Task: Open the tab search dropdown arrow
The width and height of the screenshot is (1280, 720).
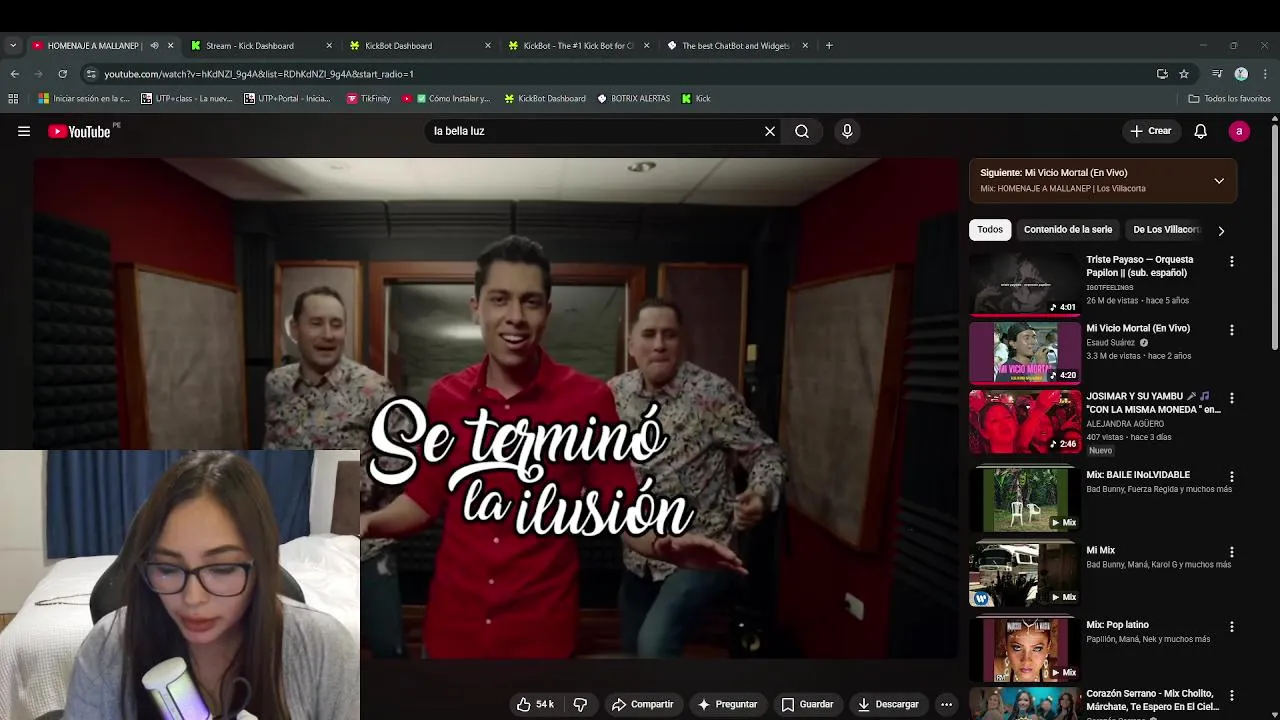Action: pyautogui.click(x=13, y=45)
